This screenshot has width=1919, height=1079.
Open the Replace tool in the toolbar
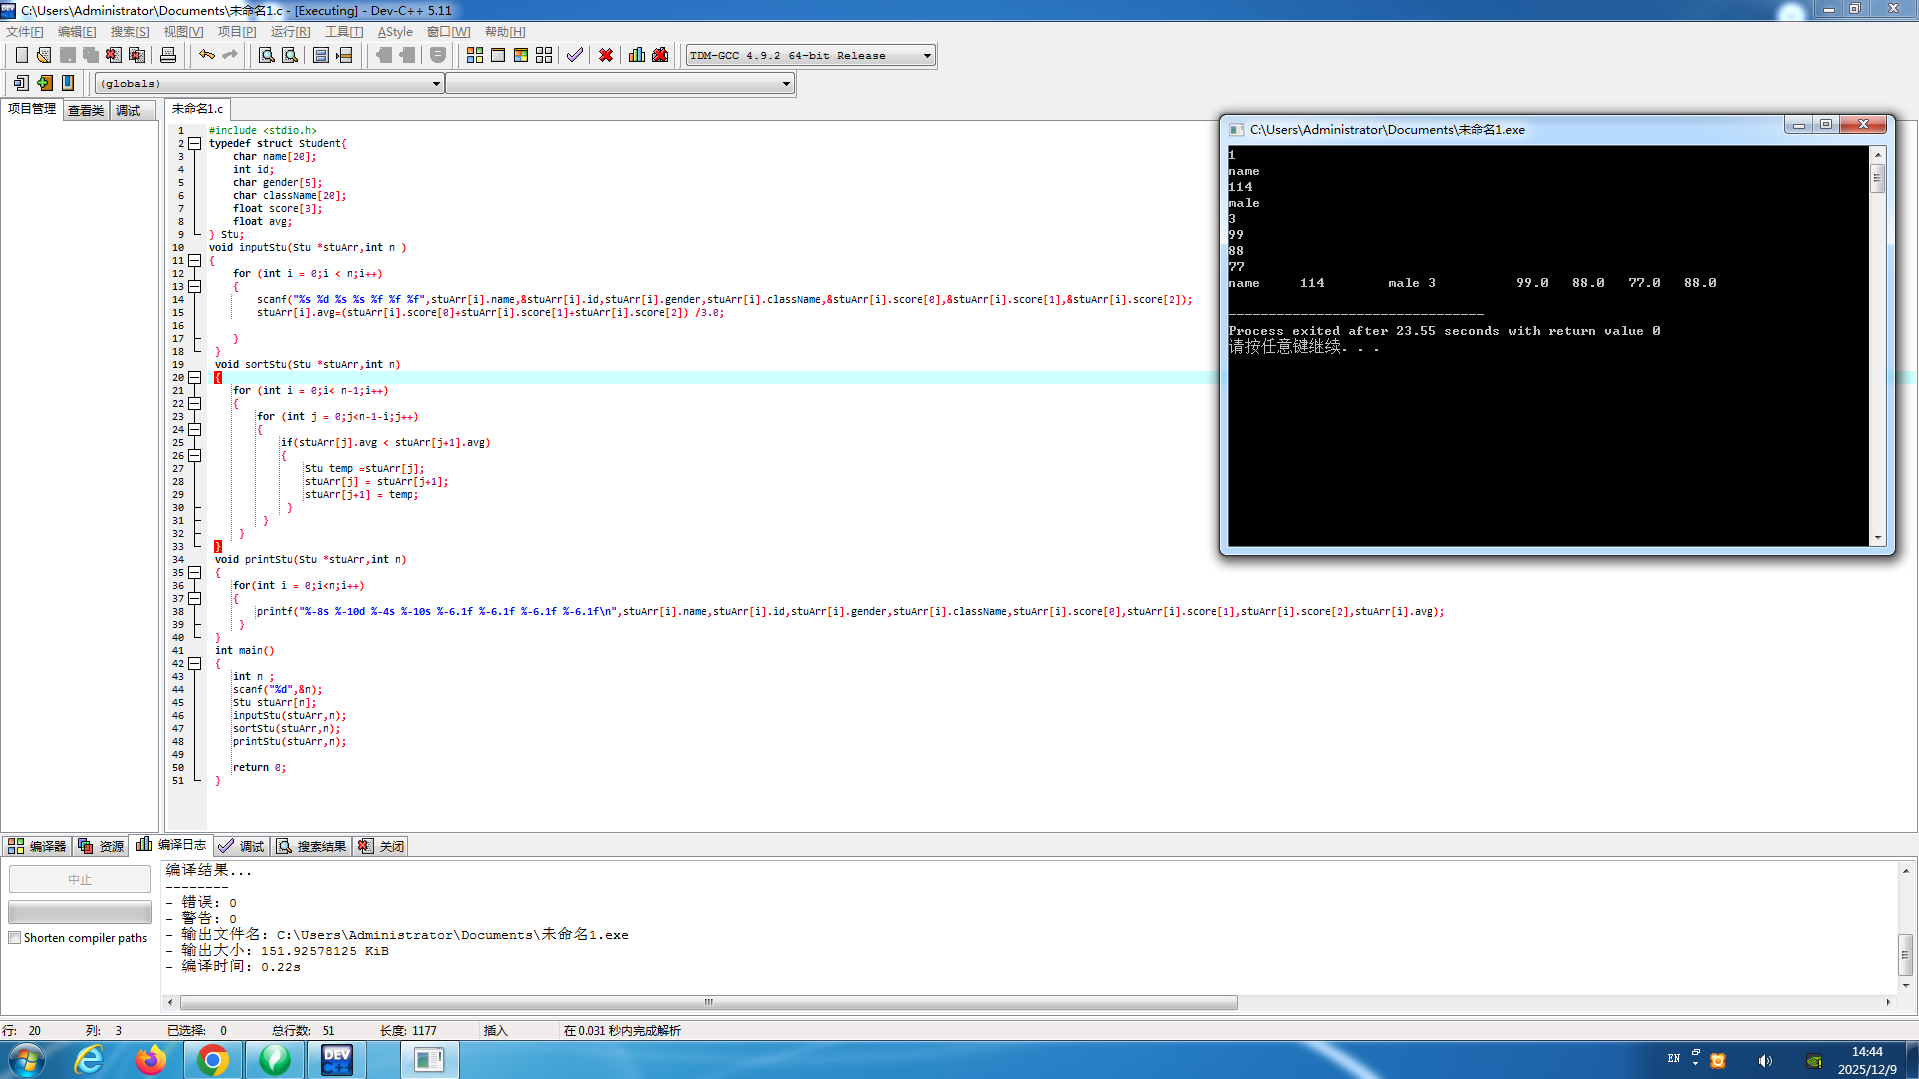pyautogui.click(x=290, y=55)
